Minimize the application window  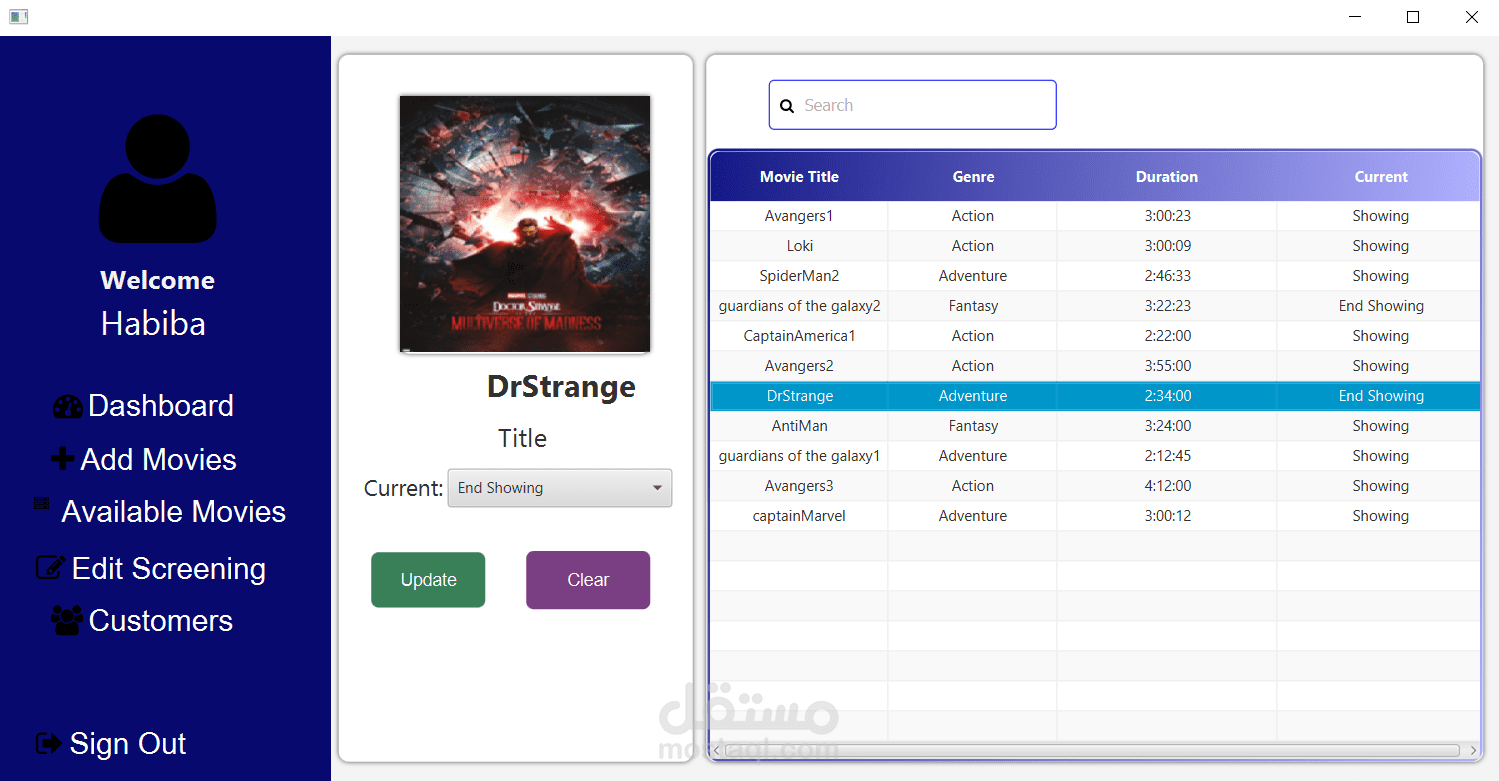point(1355,17)
